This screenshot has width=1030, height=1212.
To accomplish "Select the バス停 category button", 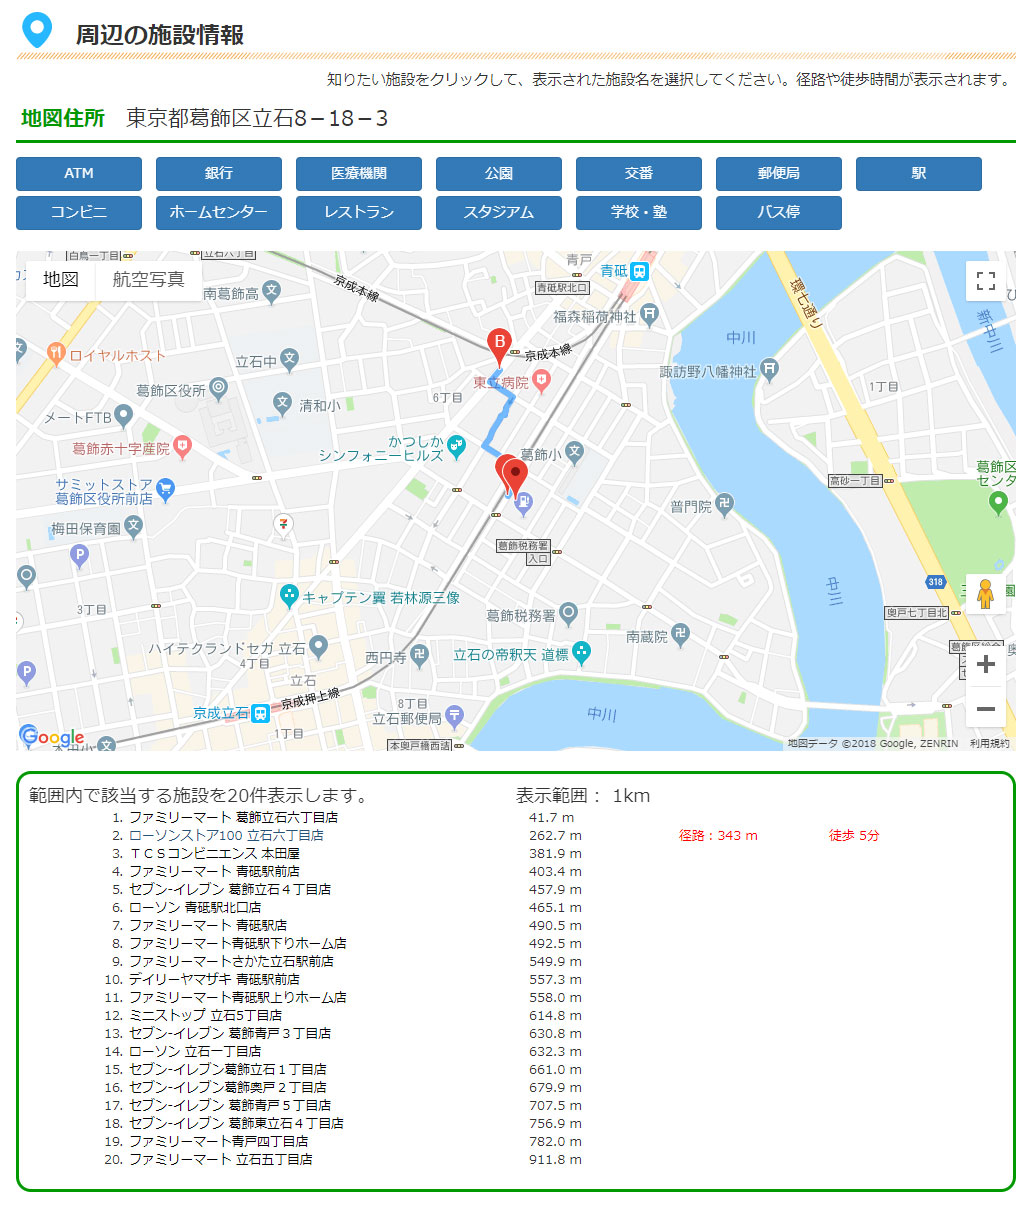I will click(778, 212).
